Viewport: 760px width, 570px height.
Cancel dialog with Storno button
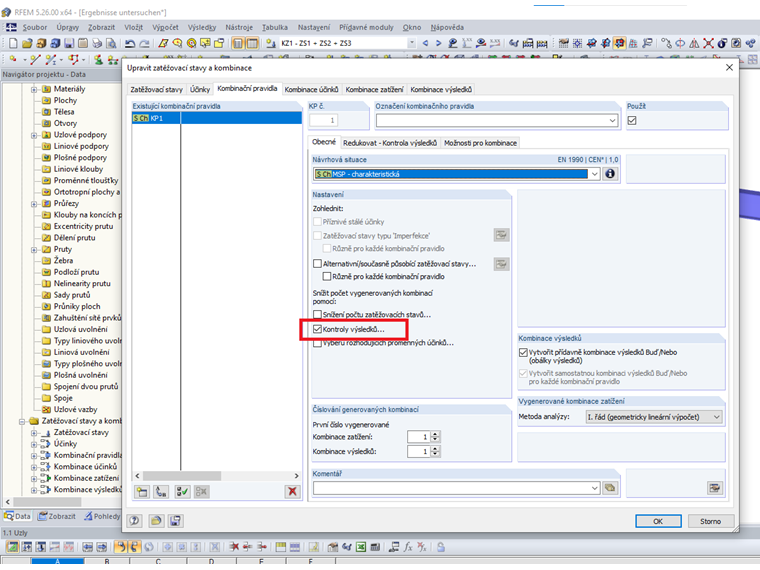click(710, 521)
